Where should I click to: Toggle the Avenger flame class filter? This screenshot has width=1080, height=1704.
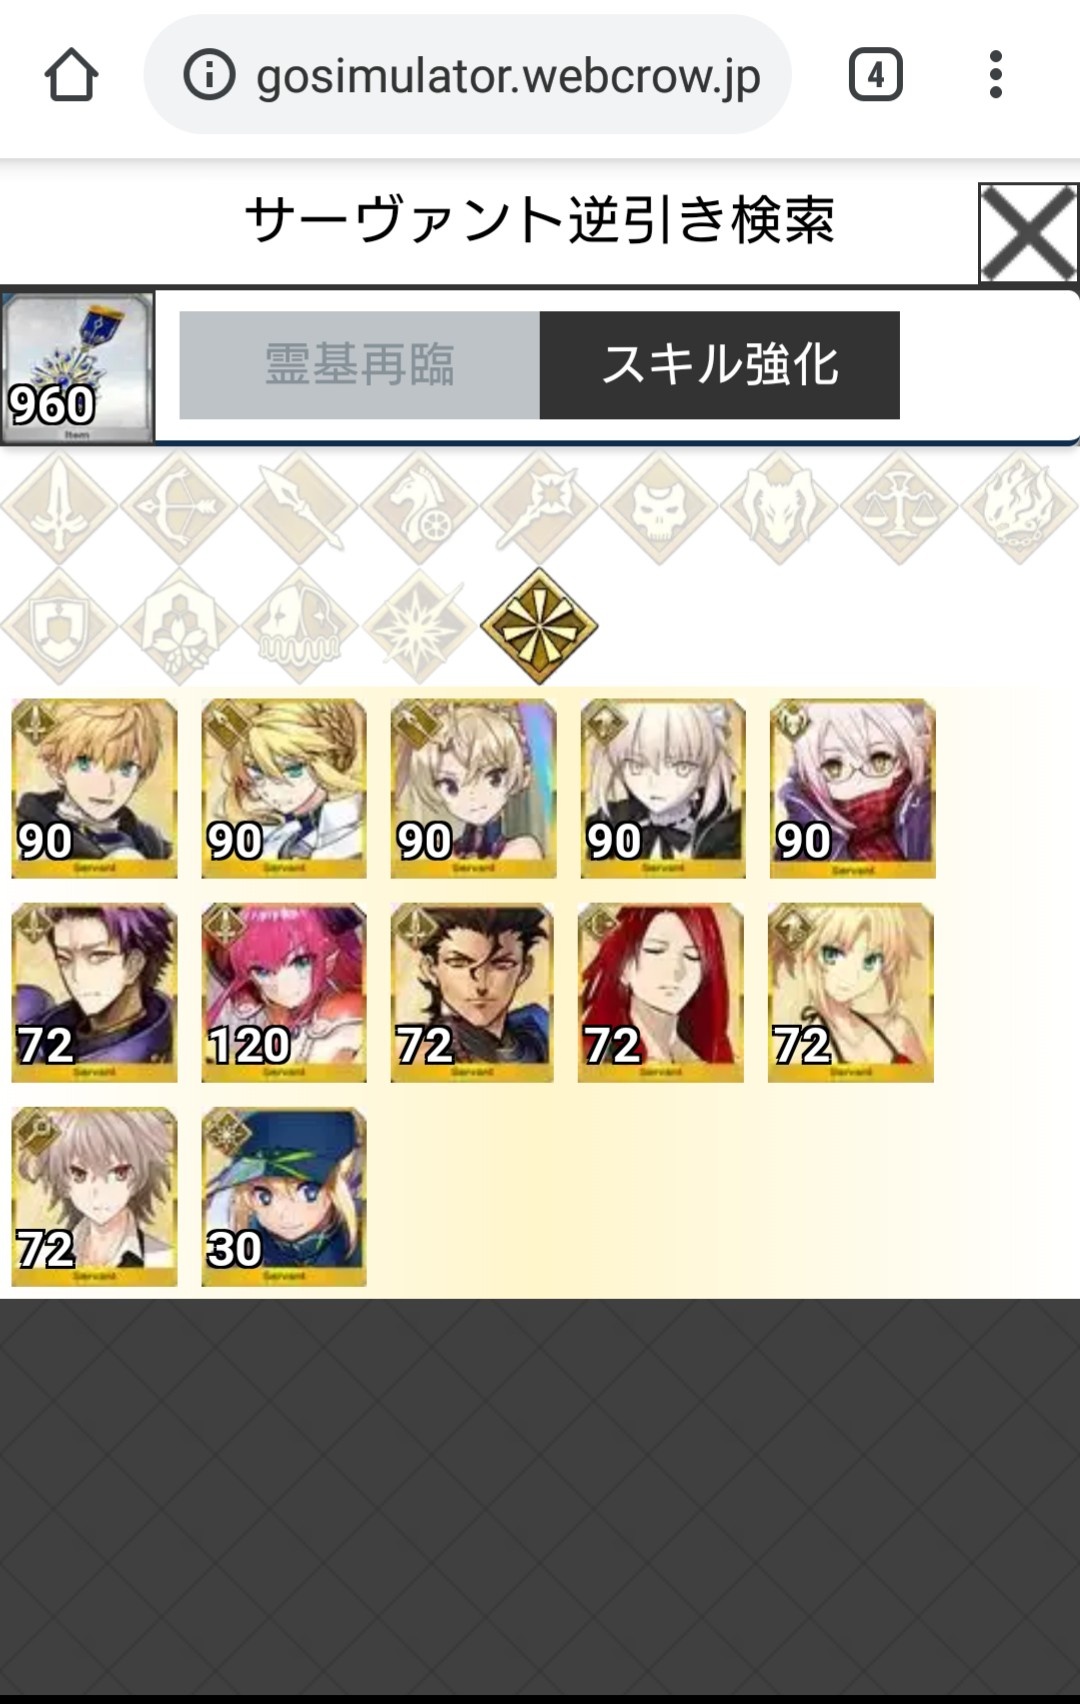pyautogui.click(x=1019, y=506)
